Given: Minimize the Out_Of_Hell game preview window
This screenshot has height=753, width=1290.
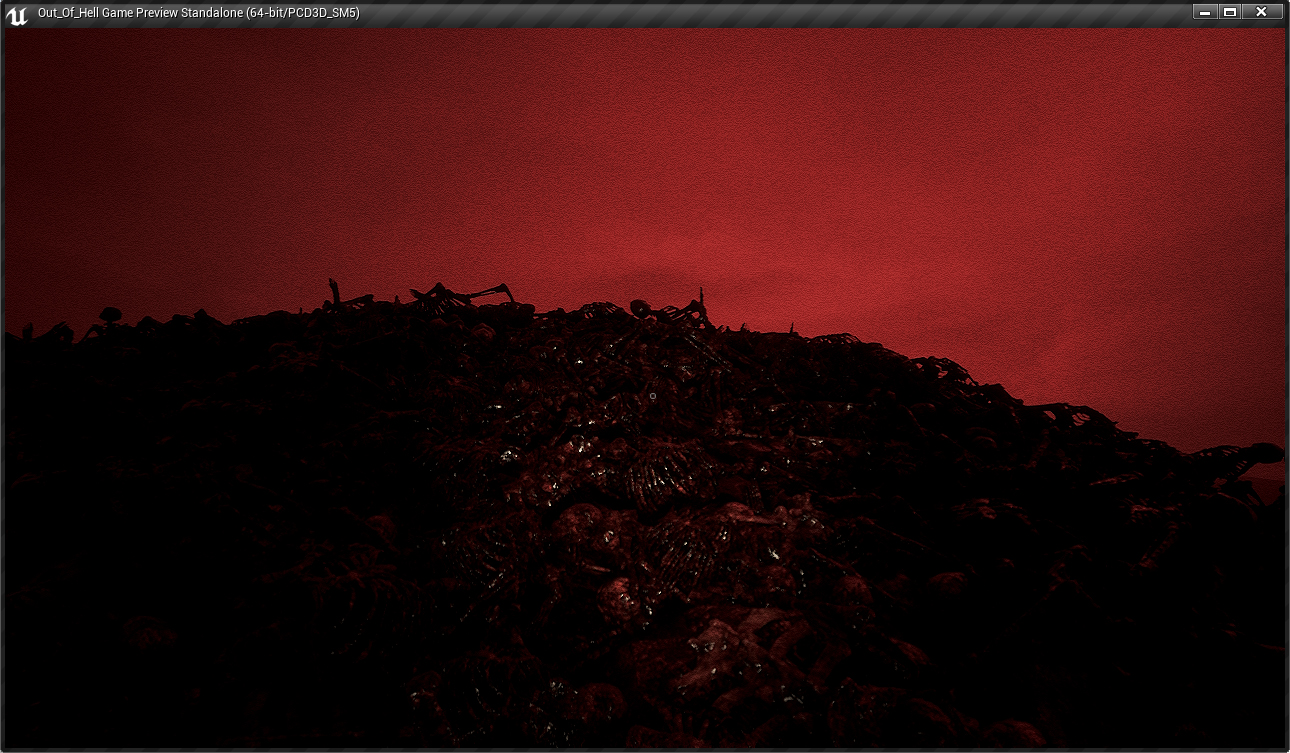Looking at the screenshot, I should click(1205, 12).
